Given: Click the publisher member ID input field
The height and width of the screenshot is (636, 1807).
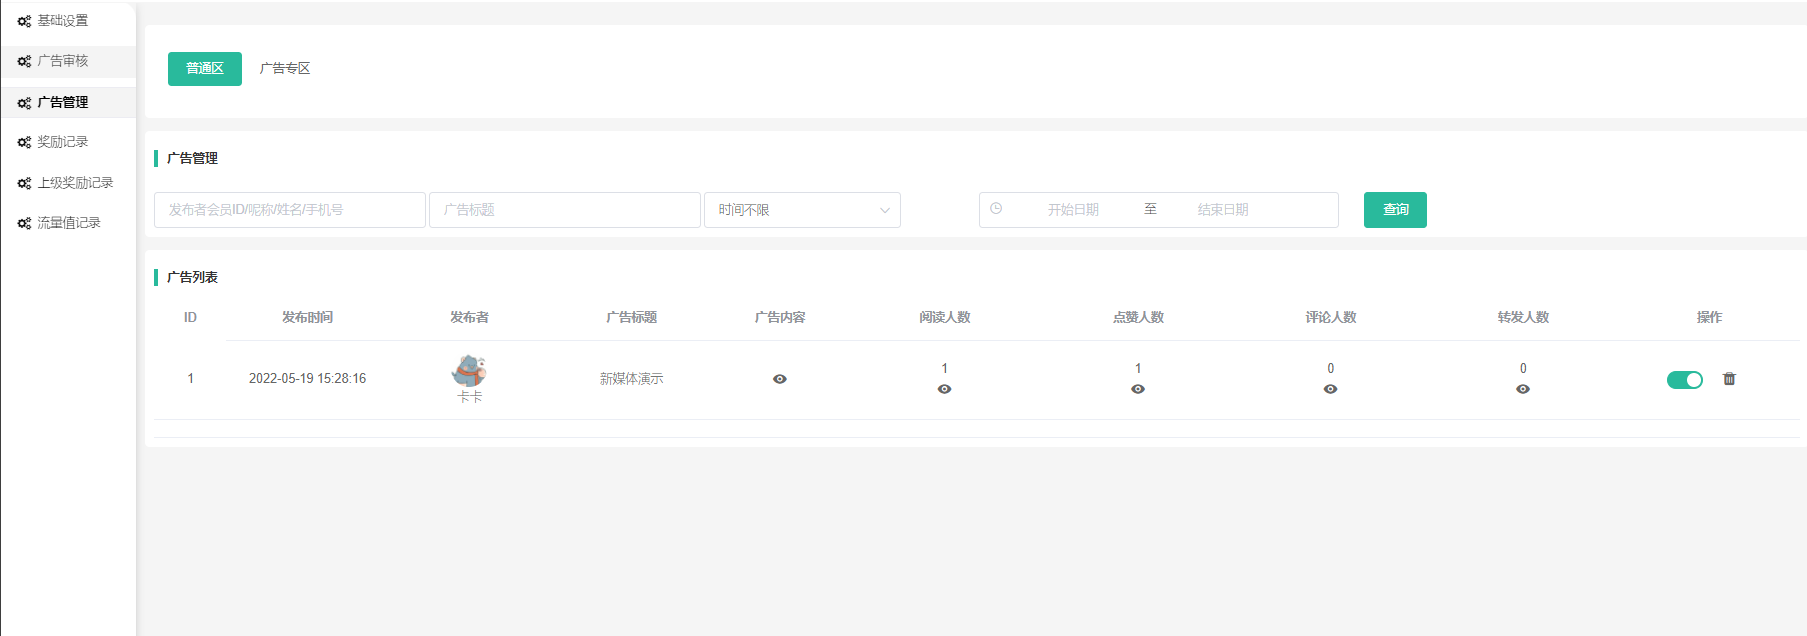Looking at the screenshot, I should 289,210.
